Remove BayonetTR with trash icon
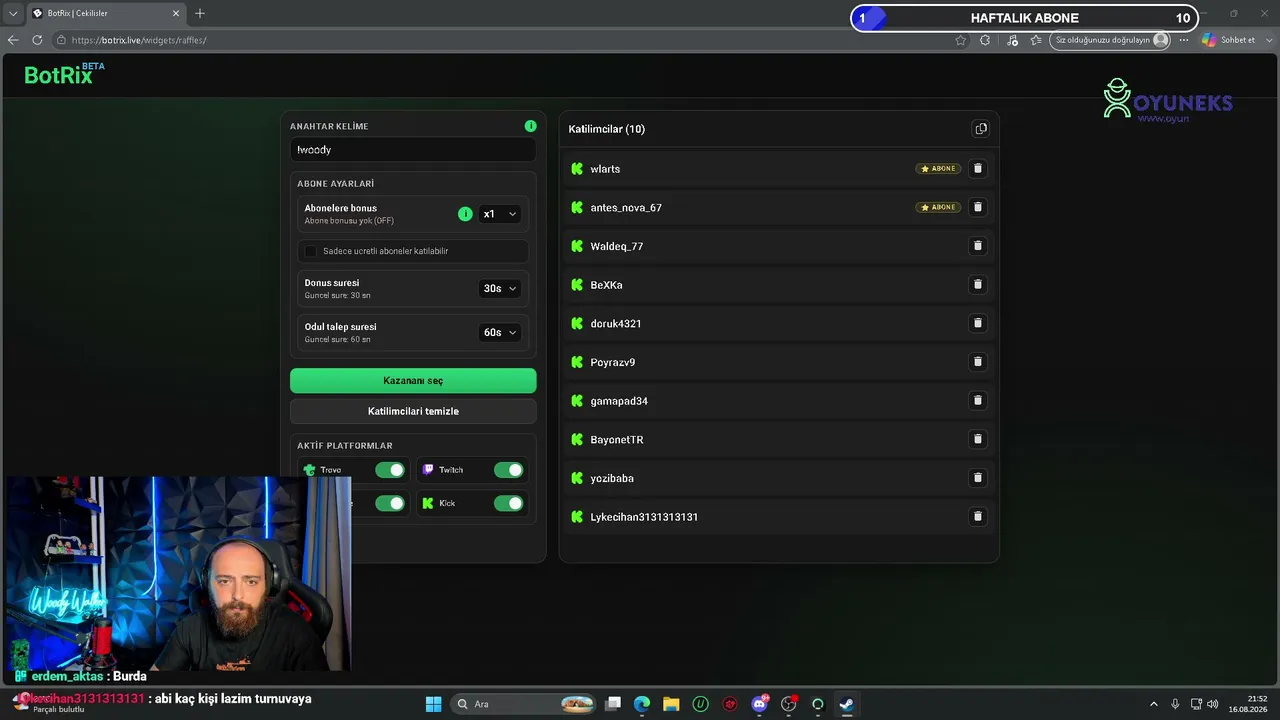This screenshot has height=720, width=1280. [978, 439]
